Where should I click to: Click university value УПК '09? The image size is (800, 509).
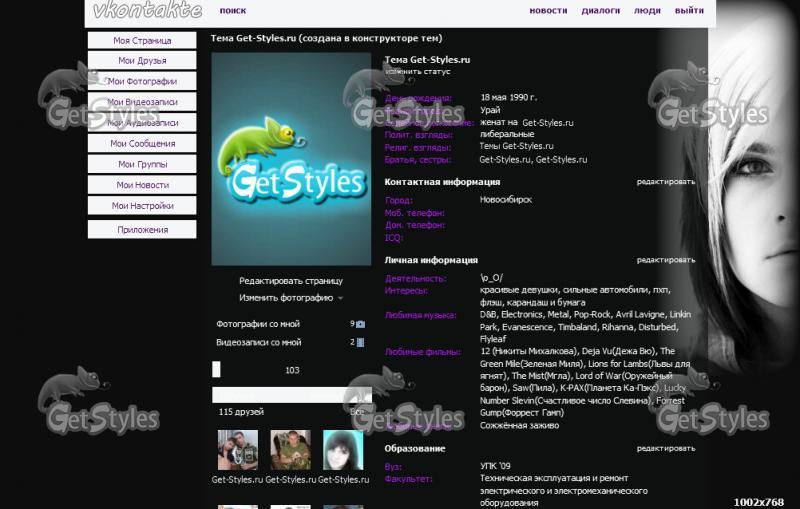495,466
